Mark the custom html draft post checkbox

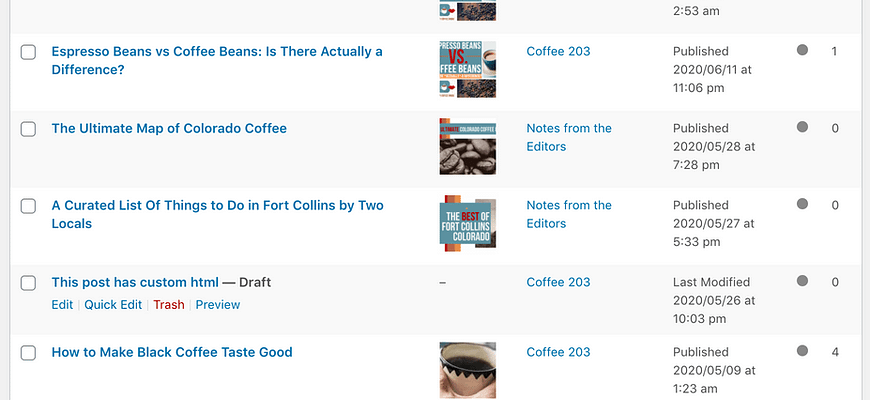28,283
